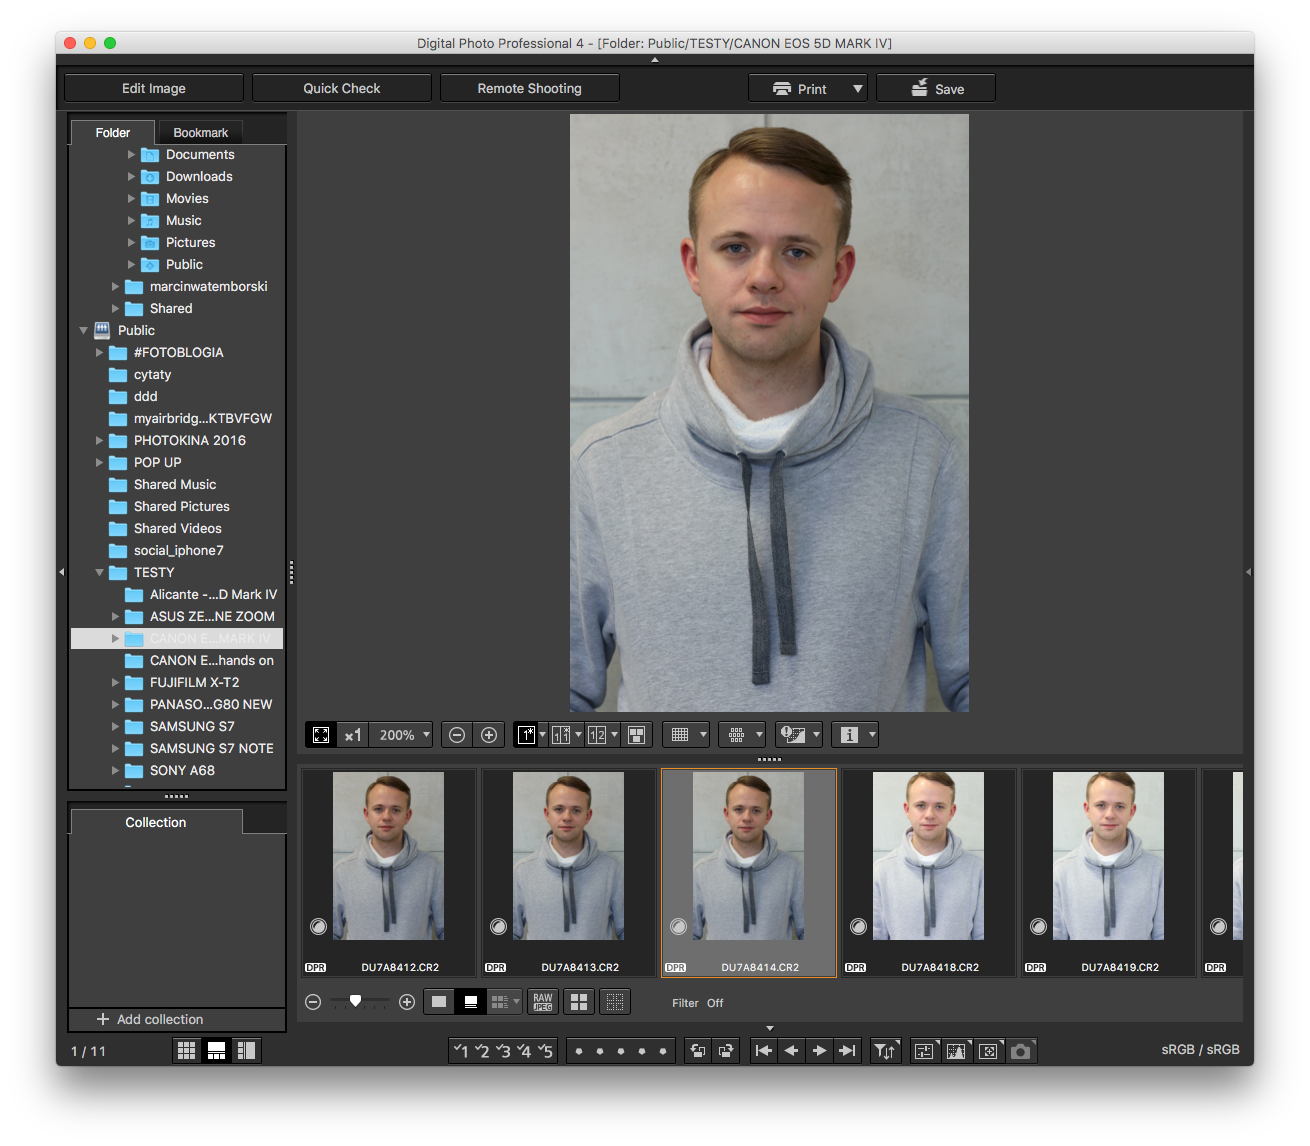Open the filter/sort funnel icon
Image resolution: width=1310 pixels, height=1146 pixels.
(885, 1051)
